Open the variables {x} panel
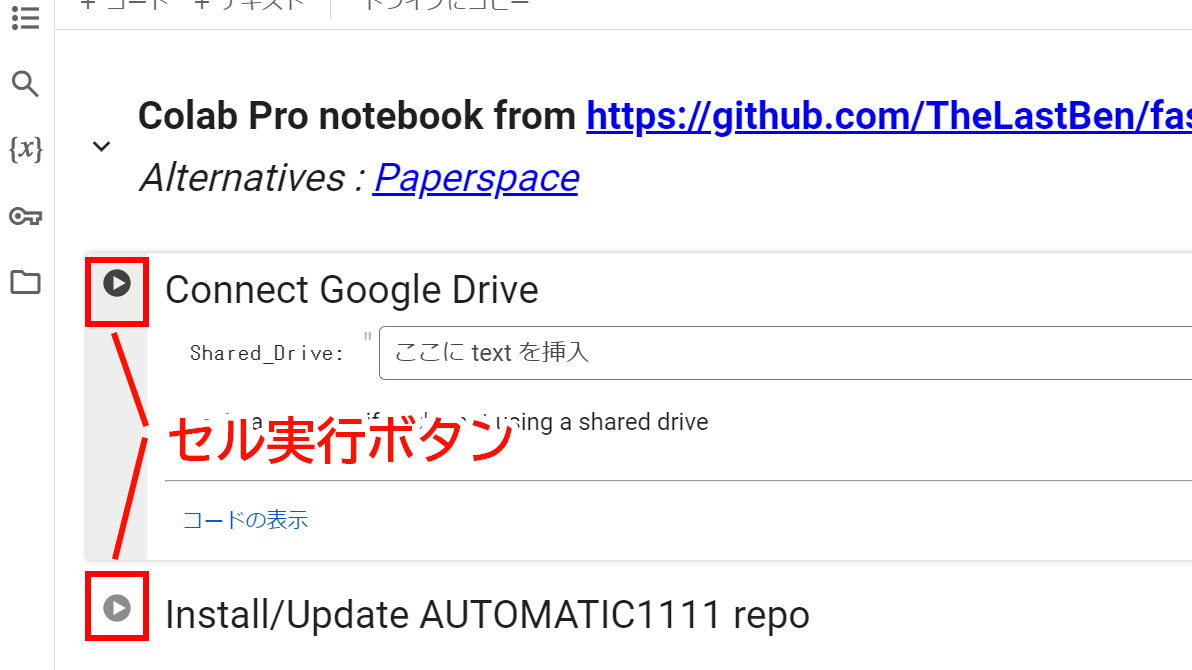Image resolution: width=1192 pixels, height=670 pixels. 24,150
